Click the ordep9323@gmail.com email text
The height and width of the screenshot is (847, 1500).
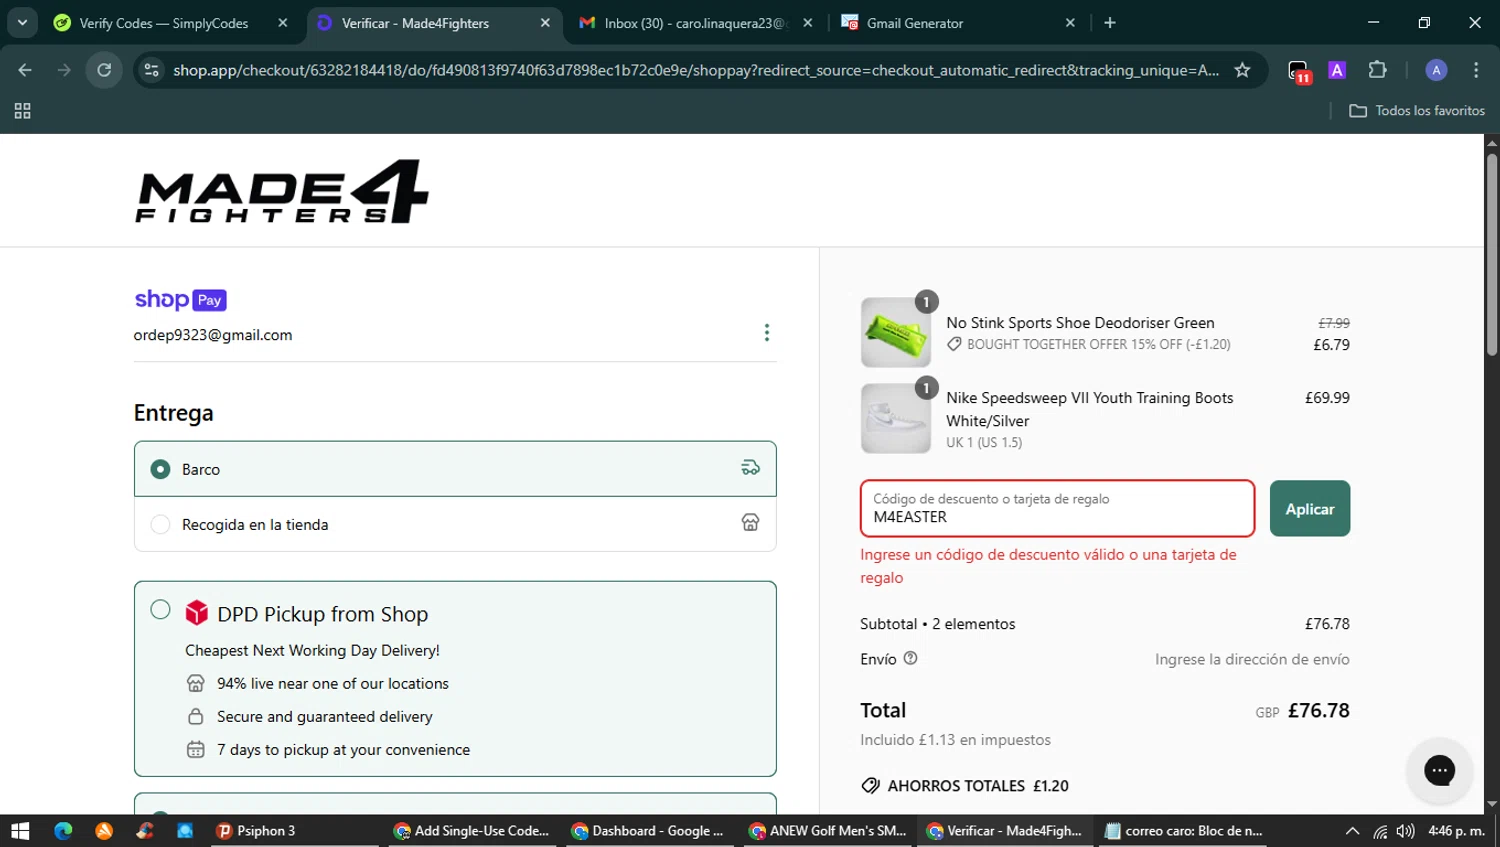tap(213, 335)
